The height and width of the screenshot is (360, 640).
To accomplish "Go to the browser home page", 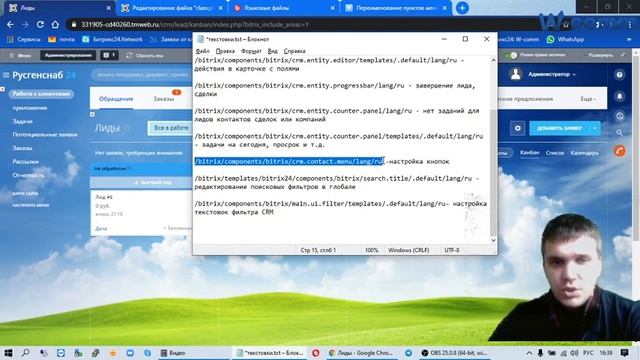I will point(55,24).
